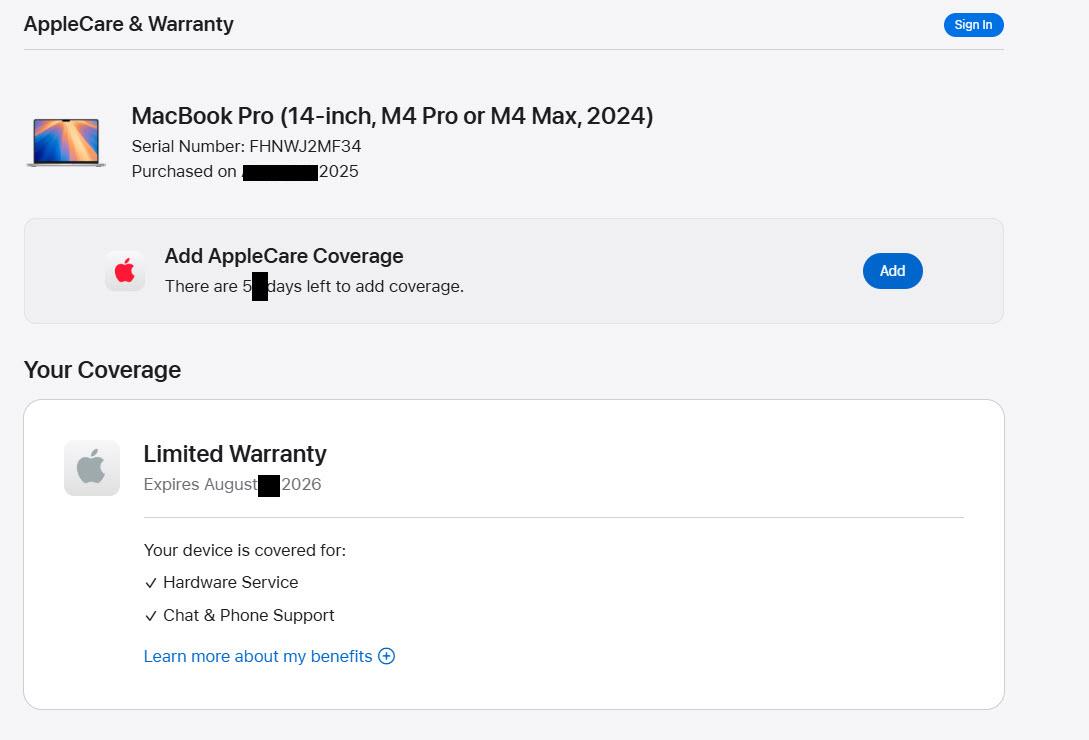The width and height of the screenshot is (1089, 740).
Task: Click the red Apple logo AppleCare icon
Action: click(x=125, y=271)
